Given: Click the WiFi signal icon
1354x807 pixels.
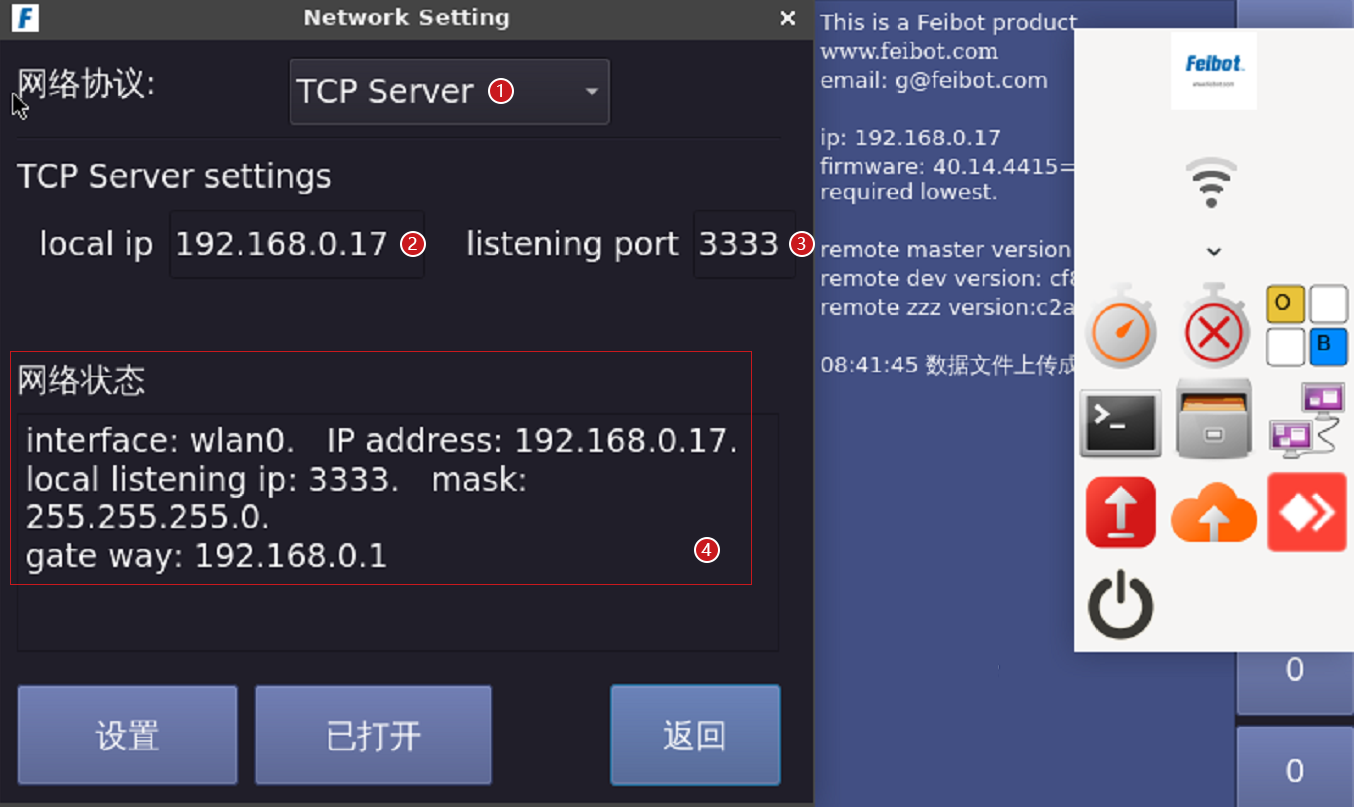Looking at the screenshot, I should (x=1211, y=183).
